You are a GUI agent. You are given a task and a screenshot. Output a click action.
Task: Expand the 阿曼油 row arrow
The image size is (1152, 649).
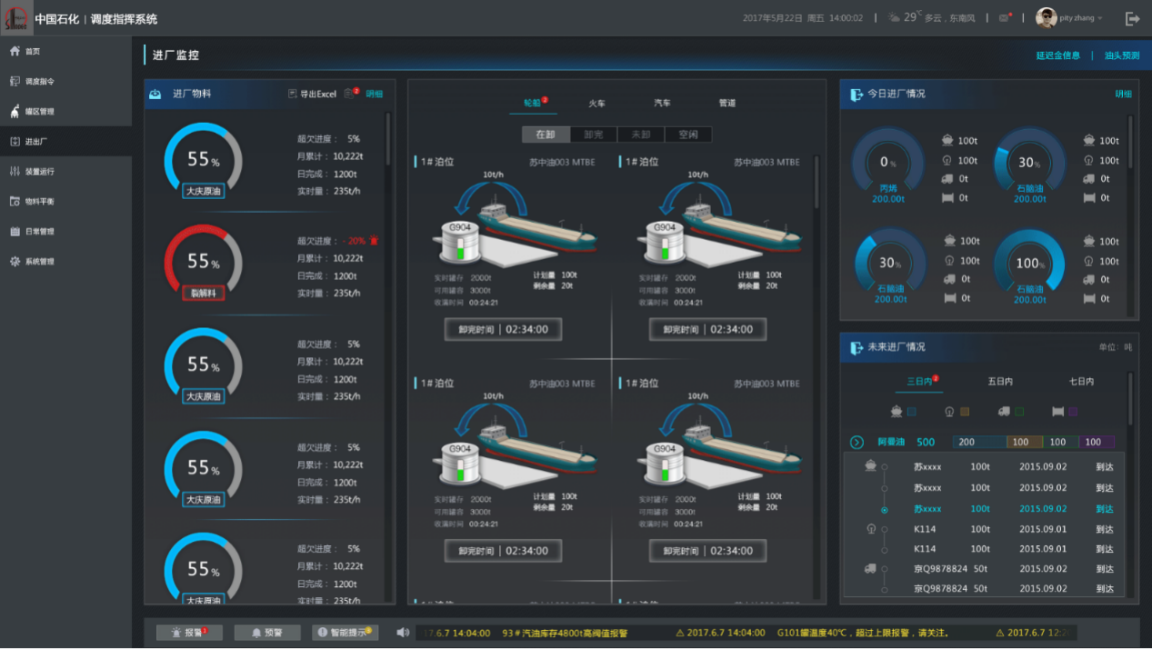click(857, 442)
